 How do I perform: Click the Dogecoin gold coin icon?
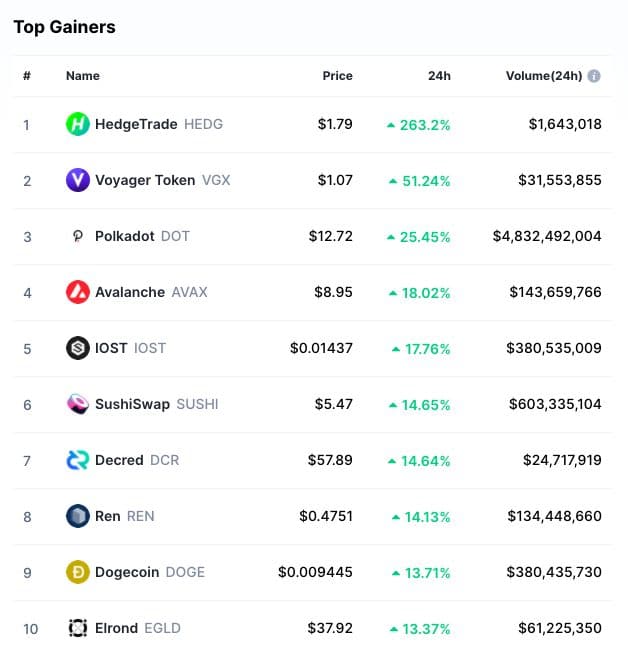click(x=78, y=573)
